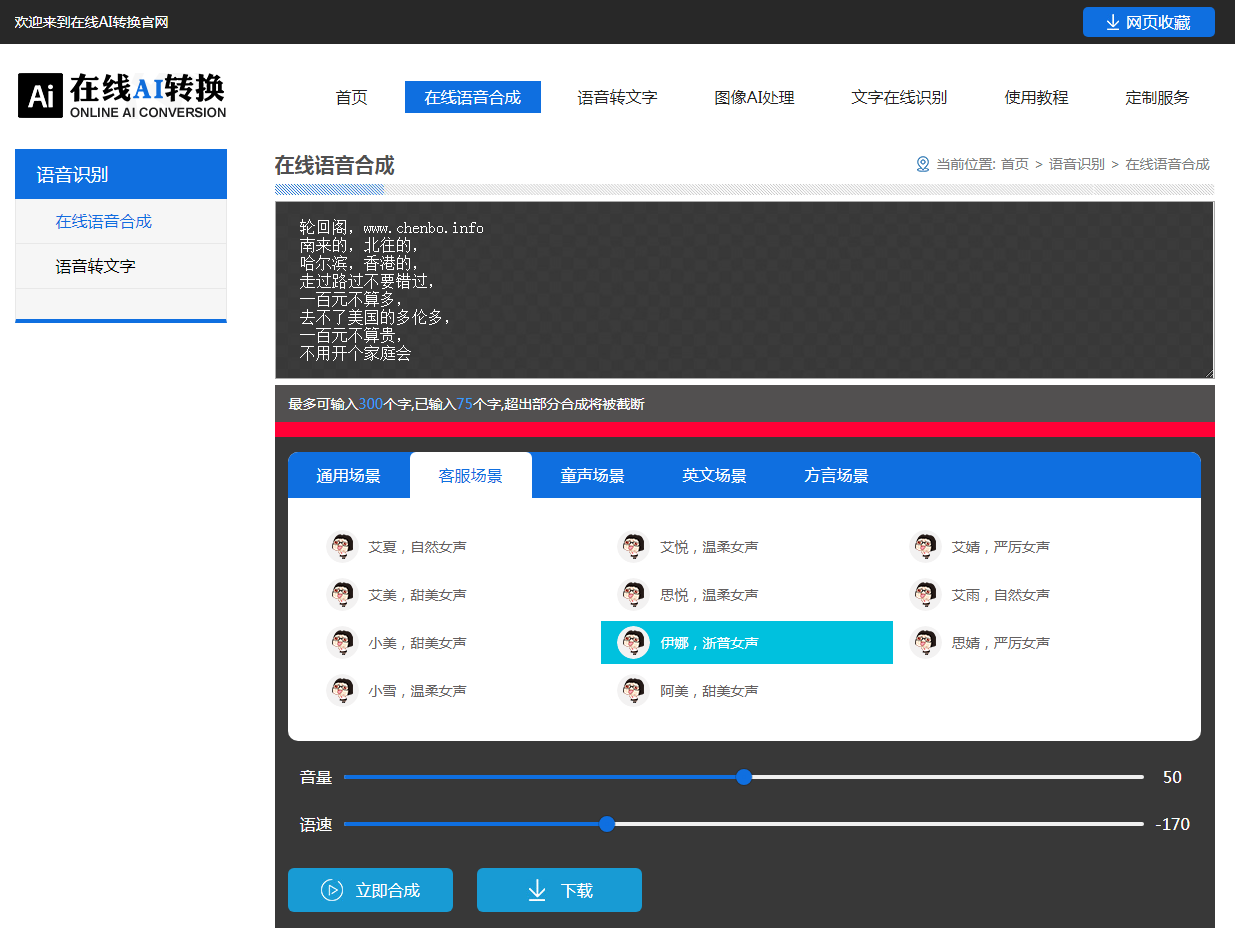Click the Ai logo in header
The width and height of the screenshot is (1235, 928).
pos(41,96)
